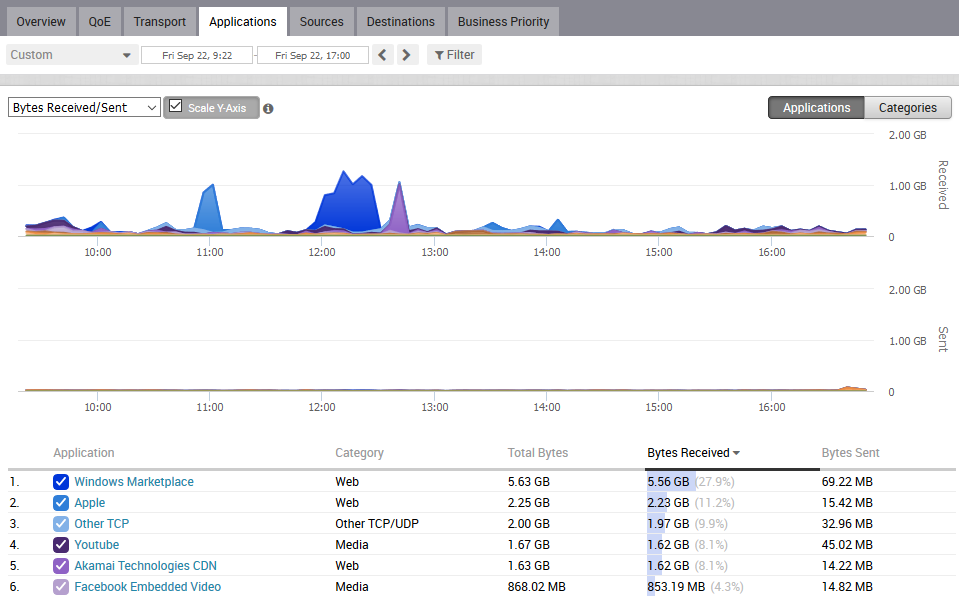Open the Overview tab
959x596 pixels.
click(41, 21)
